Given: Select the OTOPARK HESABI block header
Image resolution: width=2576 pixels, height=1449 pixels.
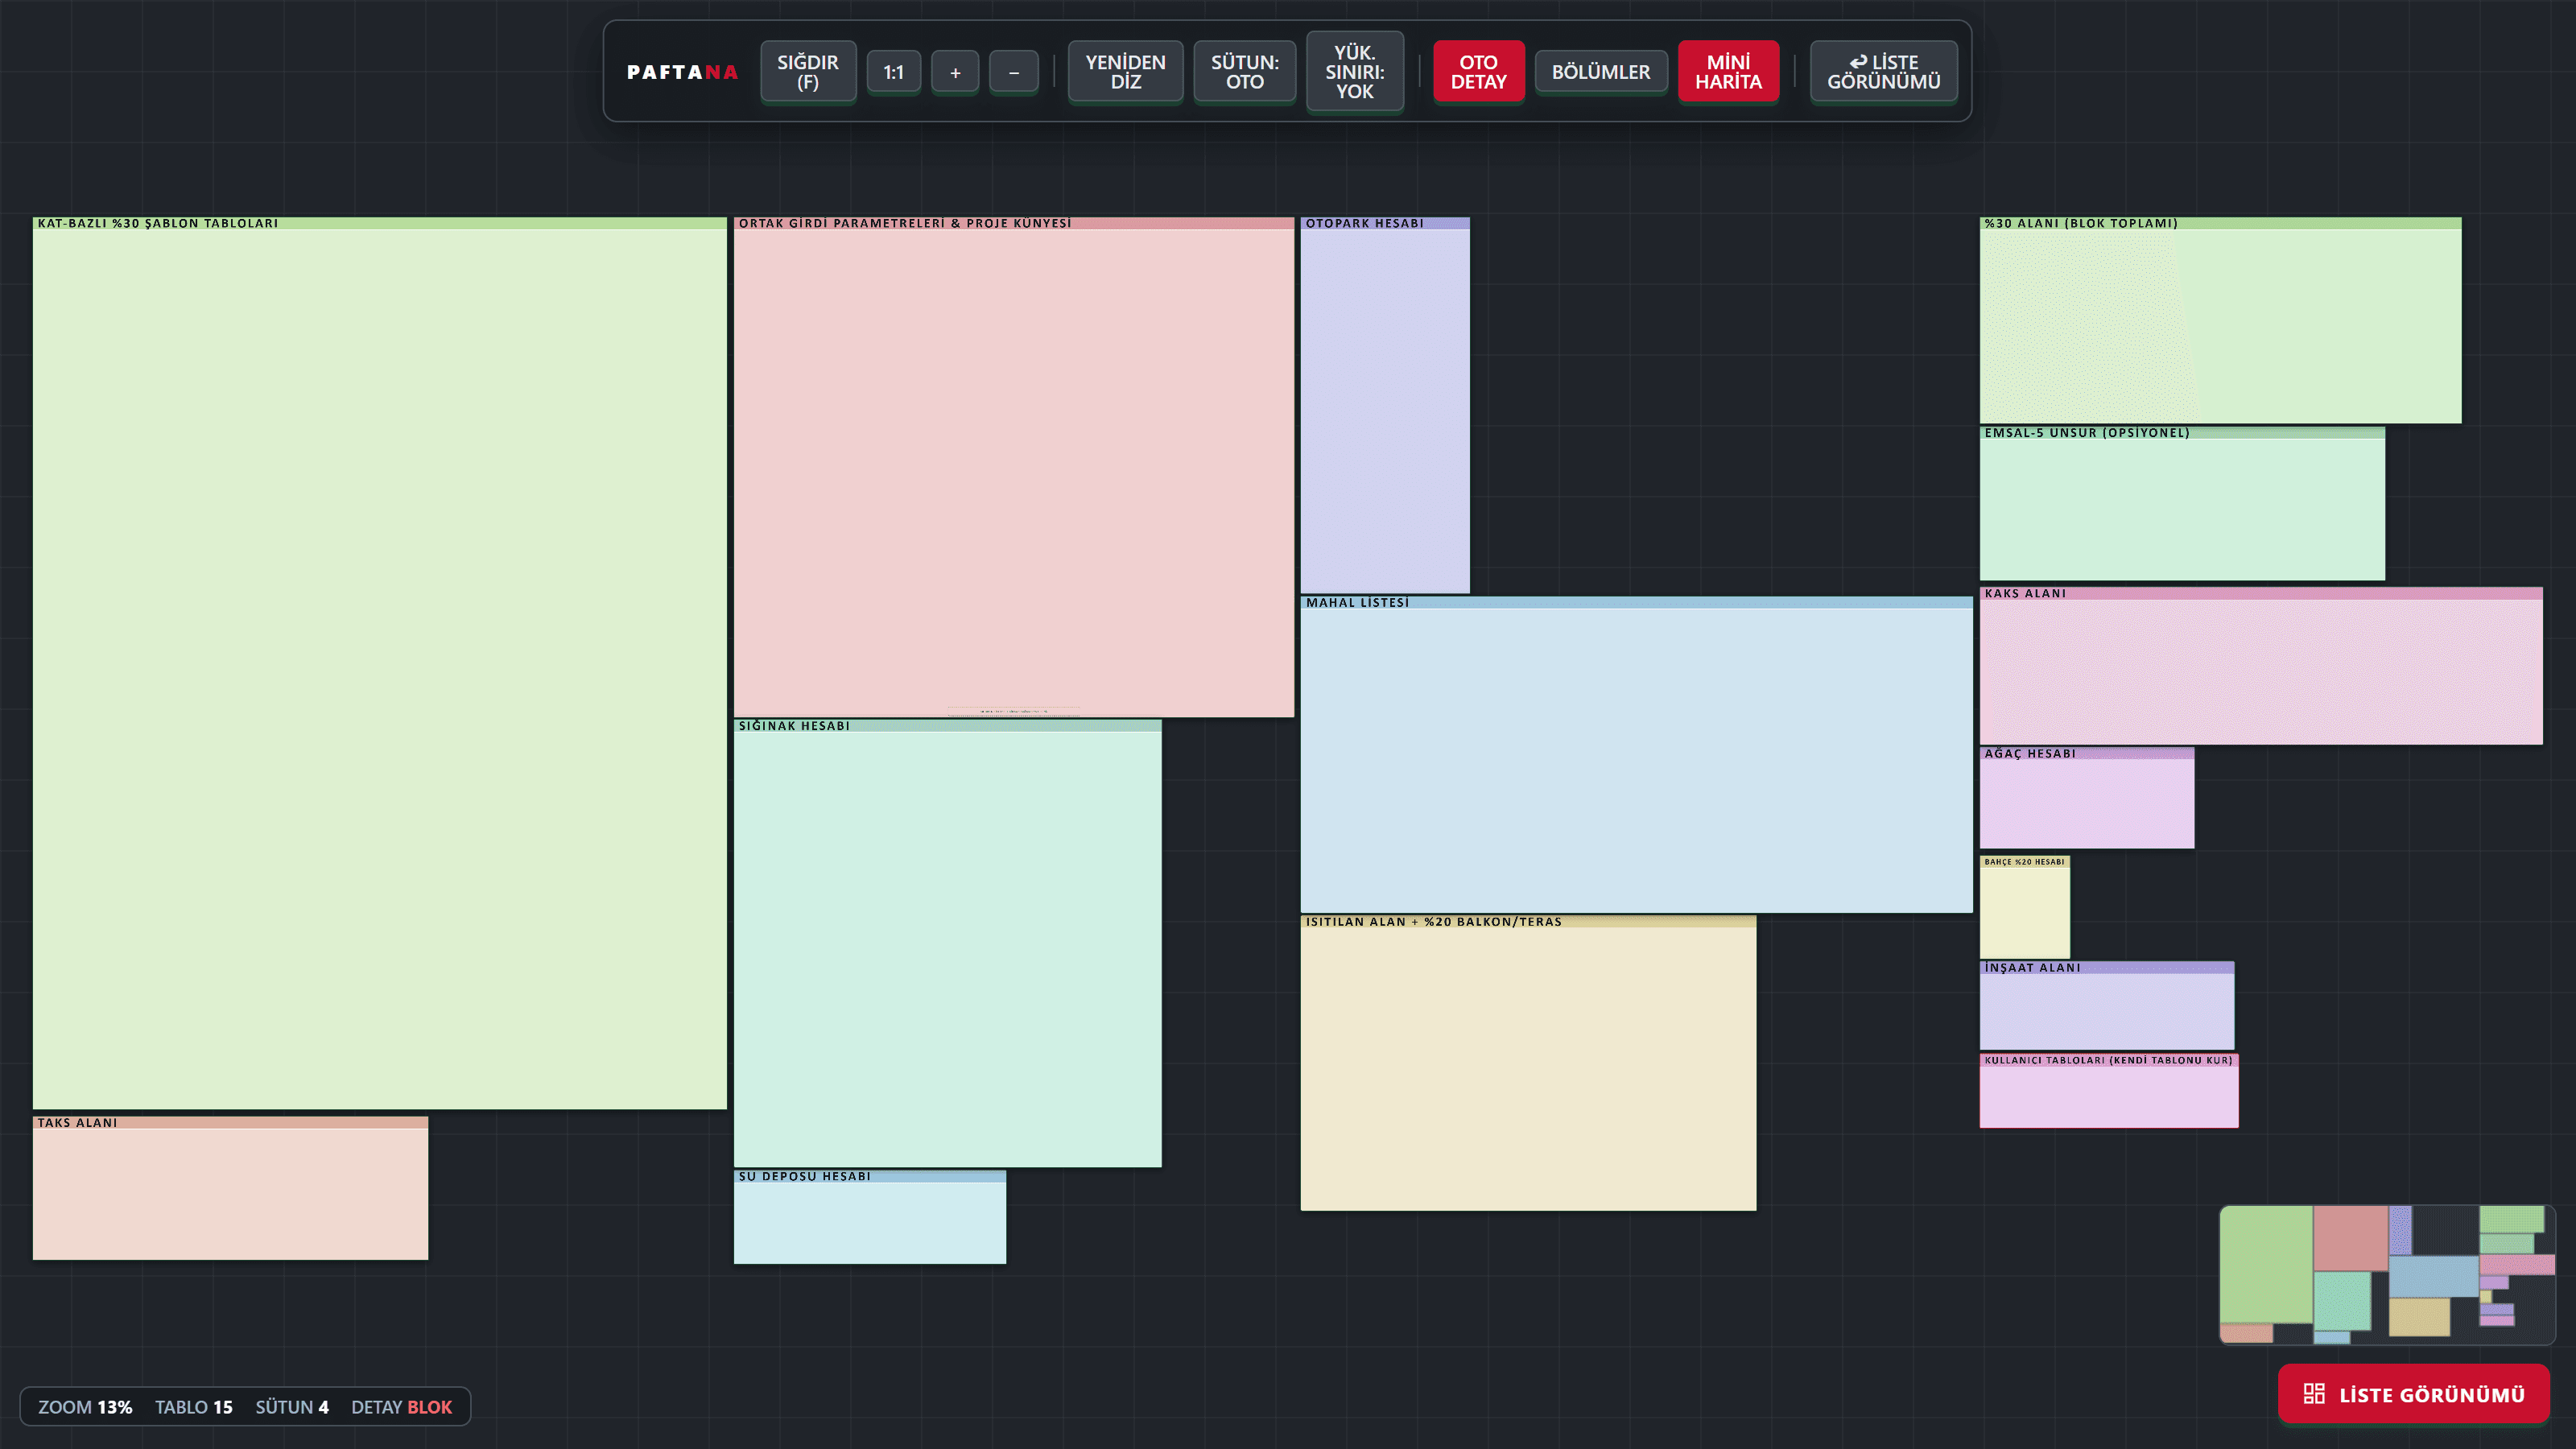Looking at the screenshot, I should [1385, 223].
